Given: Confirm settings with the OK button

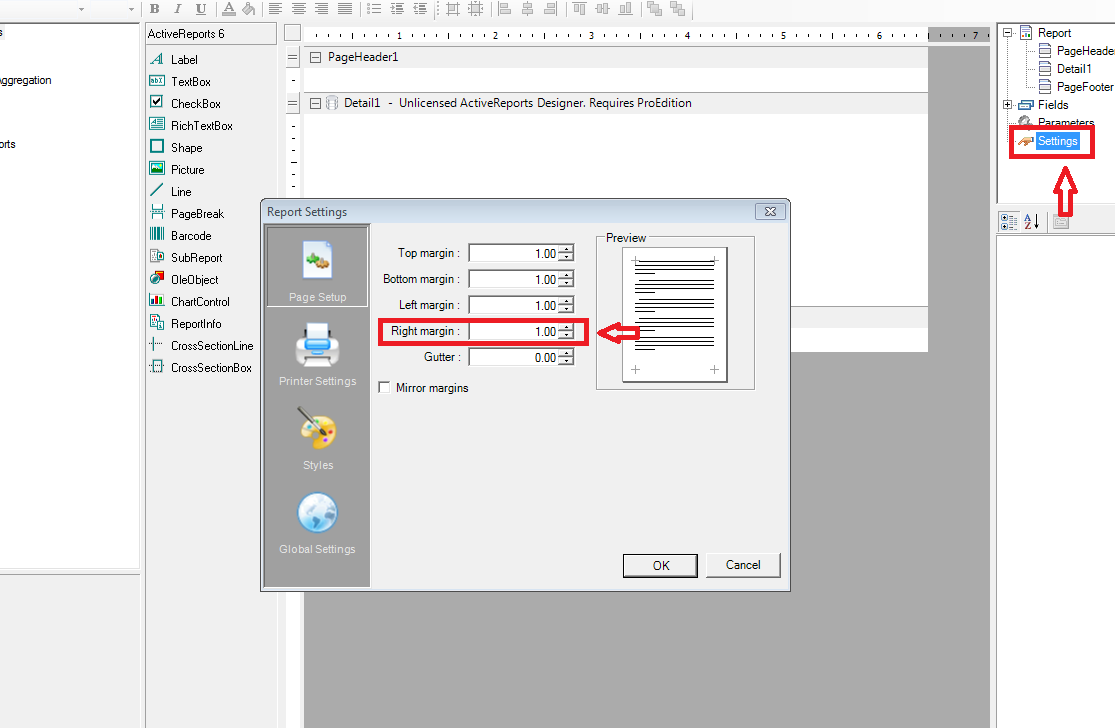Looking at the screenshot, I should (x=660, y=565).
